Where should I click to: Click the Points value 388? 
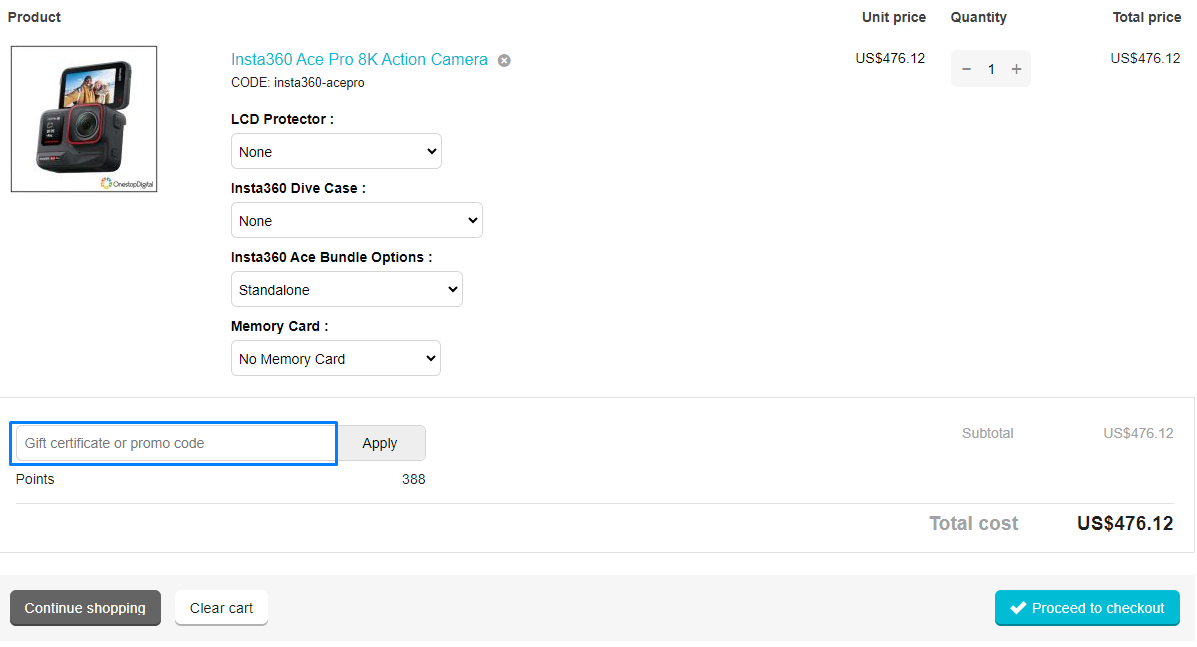[x=413, y=479]
